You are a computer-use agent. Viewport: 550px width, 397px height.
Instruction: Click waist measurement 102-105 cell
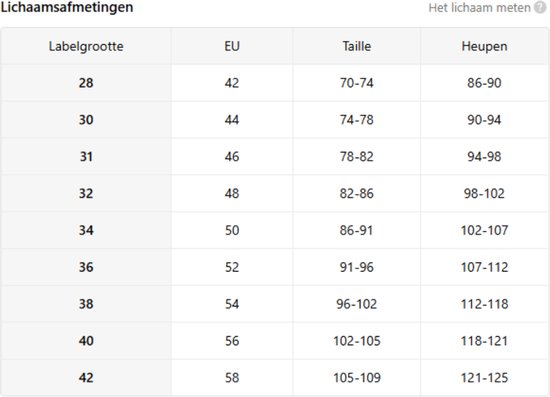click(x=357, y=341)
